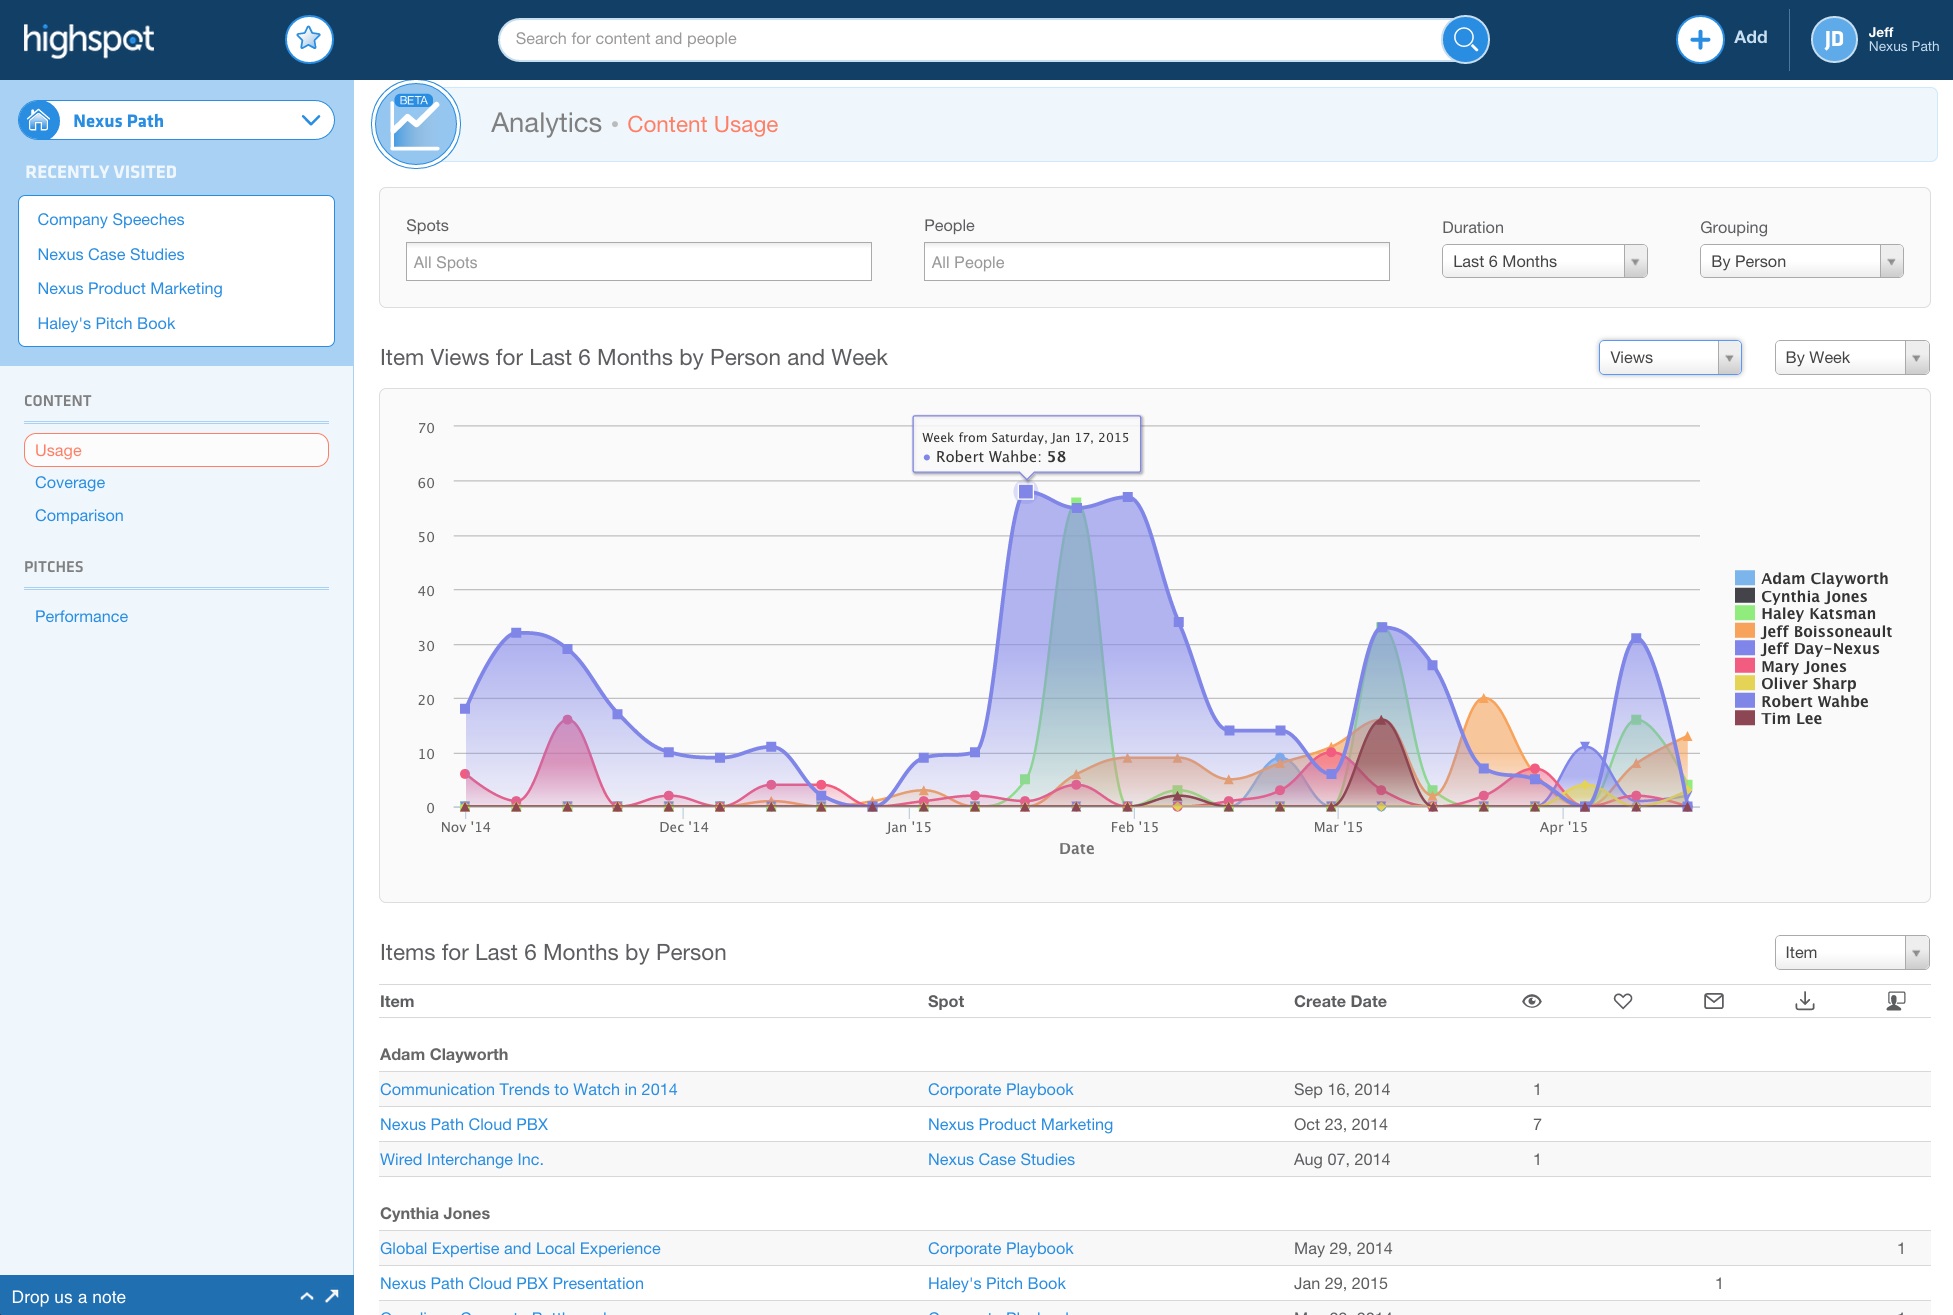Click Content Usage breadcrumb title

[x=702, y=124]
